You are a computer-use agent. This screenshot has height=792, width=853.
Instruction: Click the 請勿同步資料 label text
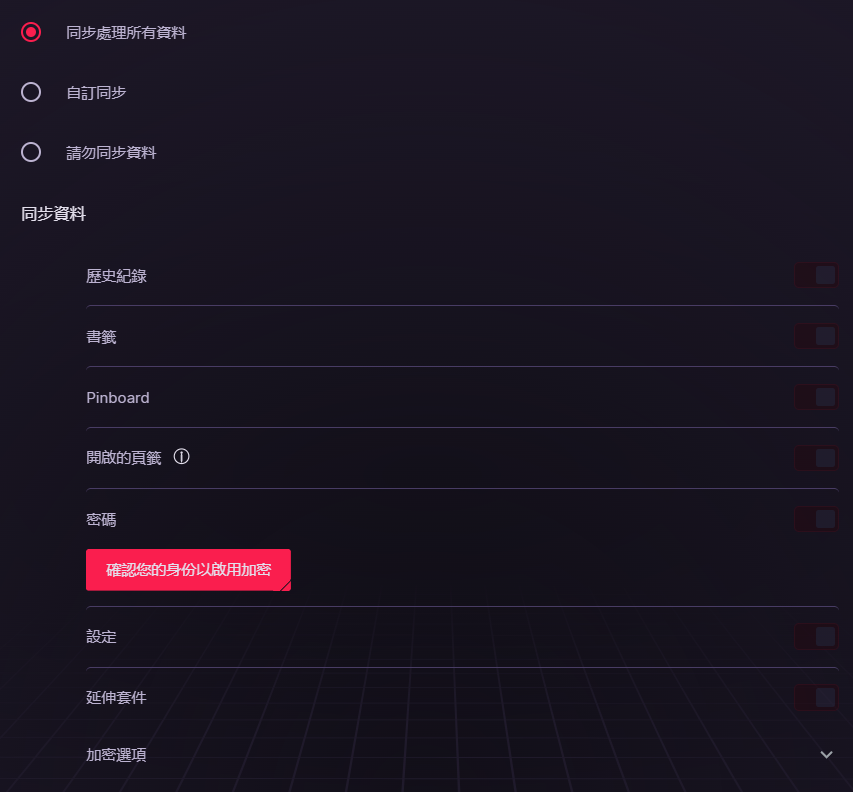112,152
